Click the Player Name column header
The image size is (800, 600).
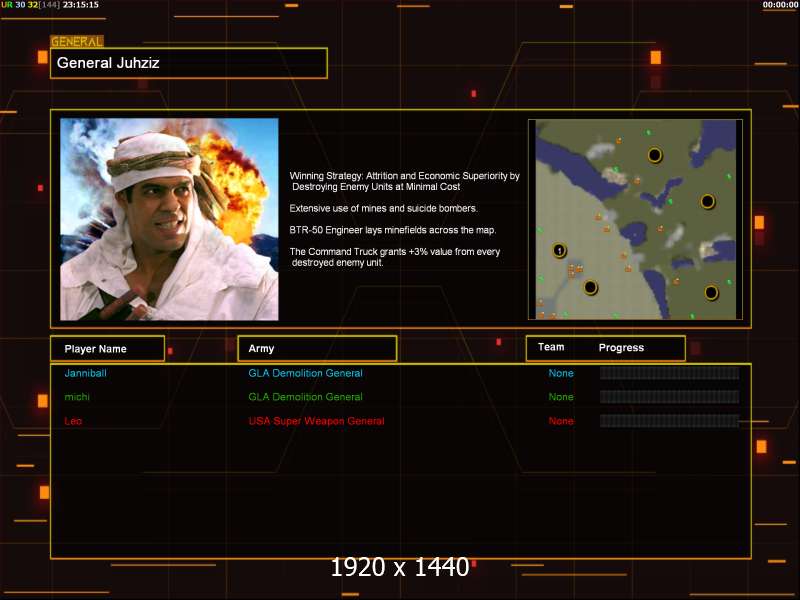point(108,349)
